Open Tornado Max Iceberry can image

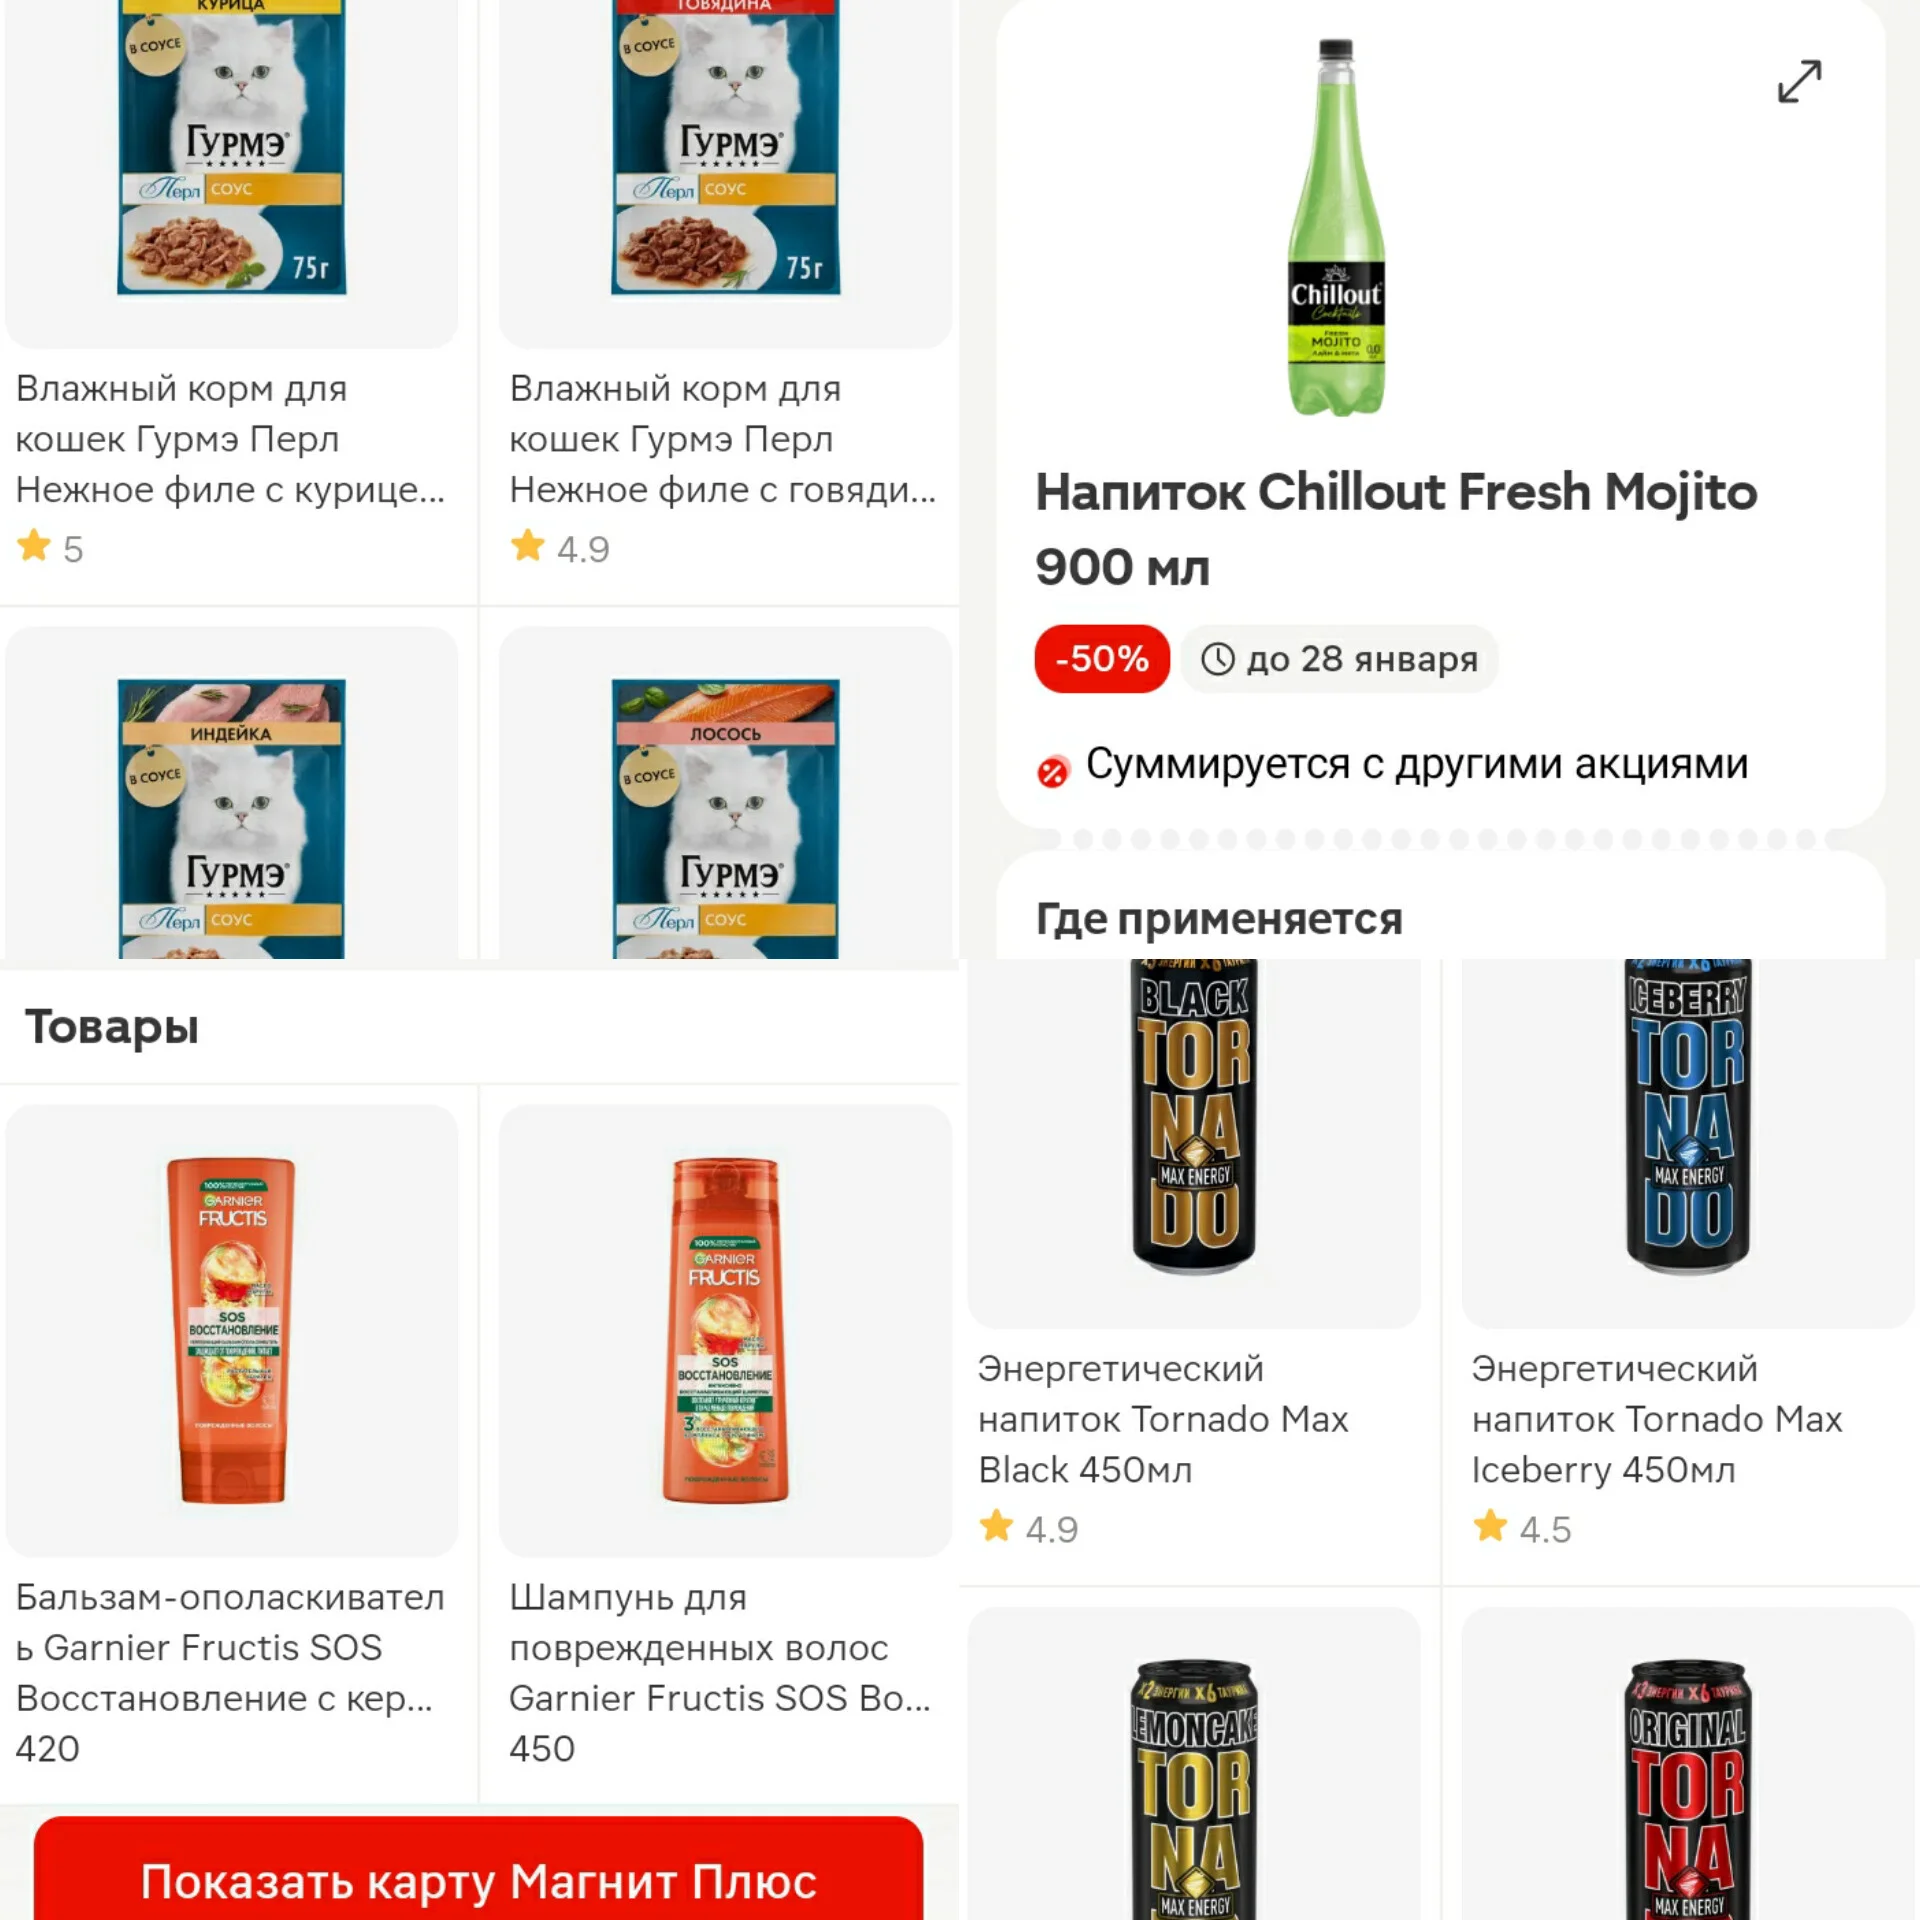click(1688, 1143)
